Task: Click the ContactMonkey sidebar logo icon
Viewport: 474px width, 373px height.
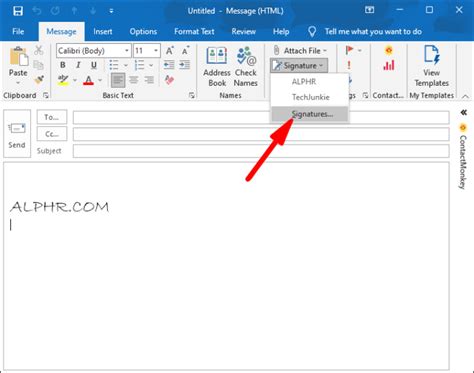Action: 463,127
